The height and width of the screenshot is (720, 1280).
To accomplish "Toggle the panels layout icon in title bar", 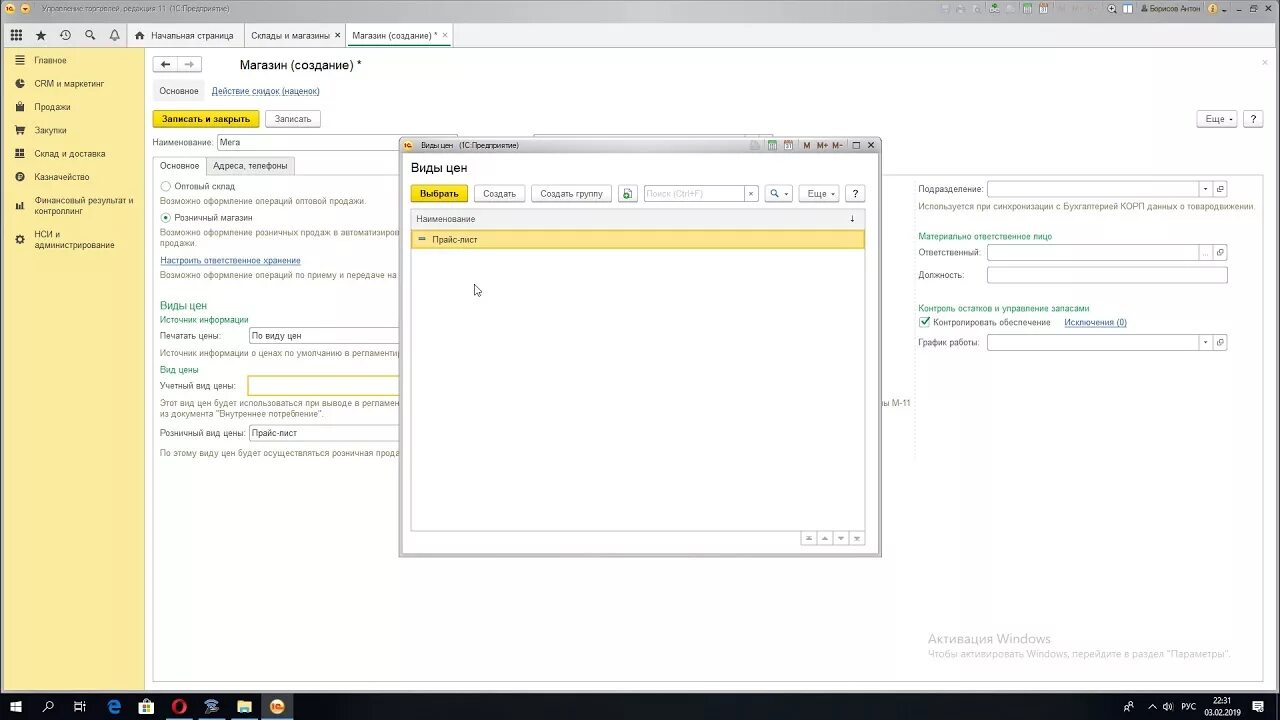I will (1127, 8).
